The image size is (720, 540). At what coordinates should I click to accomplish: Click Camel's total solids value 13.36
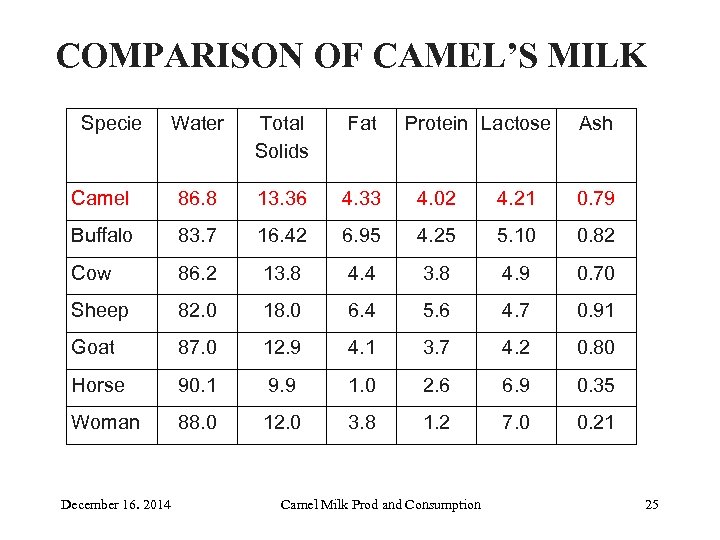(281, 198)
